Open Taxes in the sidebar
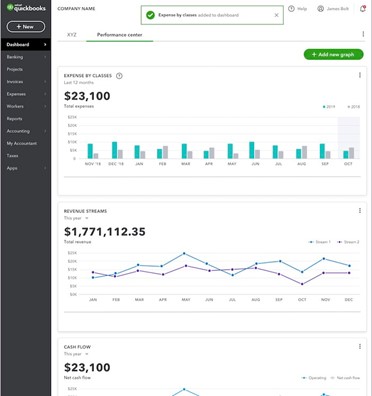Image resolution: width=372 pixels, height=396 pixels. (x=26, y=156)
